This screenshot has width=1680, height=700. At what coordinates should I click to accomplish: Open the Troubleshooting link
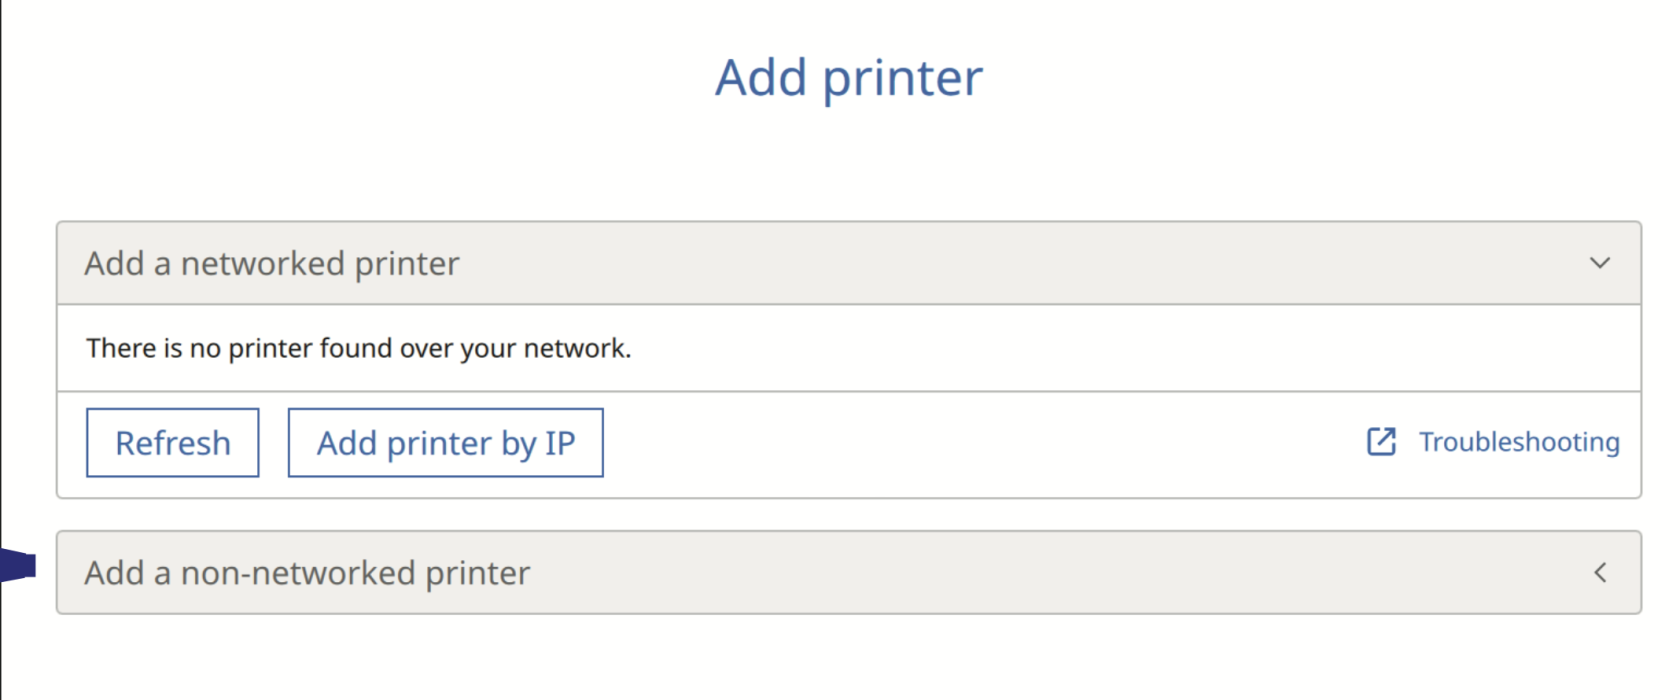1518,442
